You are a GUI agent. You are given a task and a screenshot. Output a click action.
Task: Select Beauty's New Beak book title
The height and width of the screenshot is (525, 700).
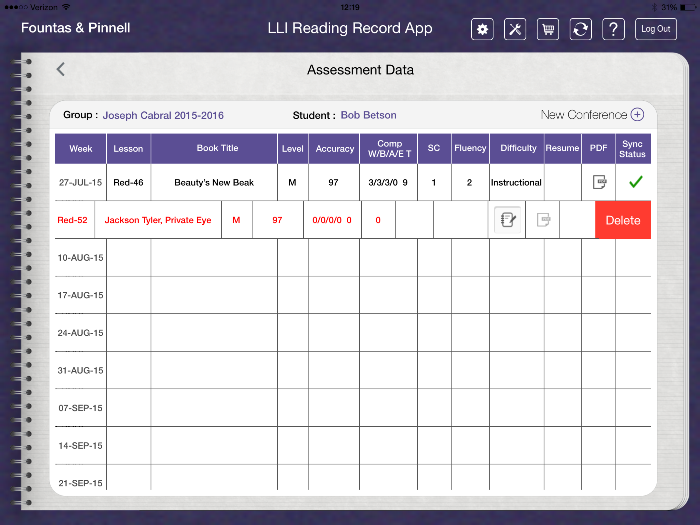213,182
